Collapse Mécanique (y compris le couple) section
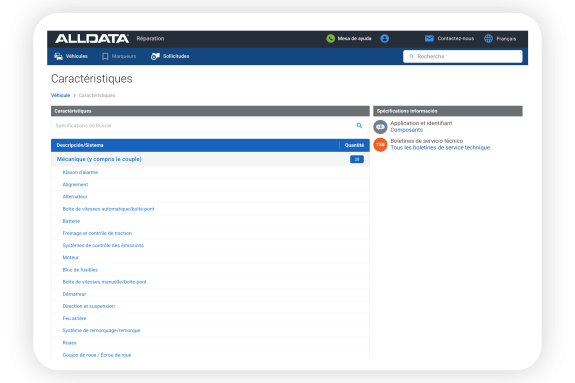The image size is (575, 383). pos(99,159)
